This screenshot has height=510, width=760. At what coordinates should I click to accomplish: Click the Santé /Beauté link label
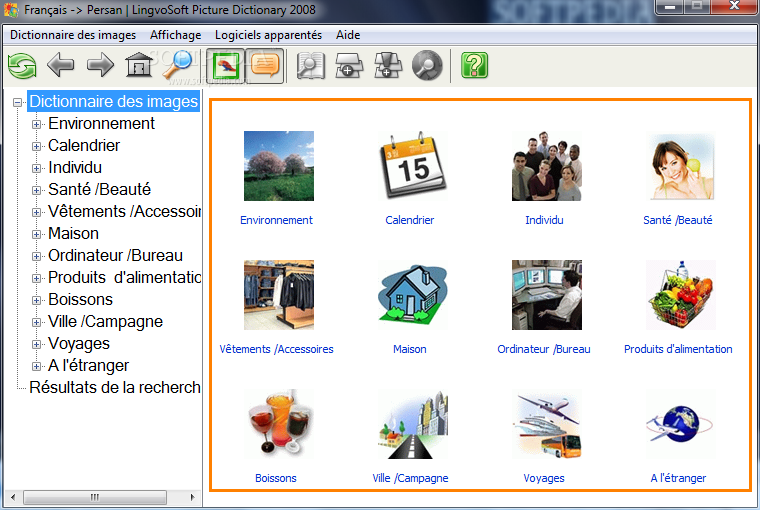[x=678, y=220]
